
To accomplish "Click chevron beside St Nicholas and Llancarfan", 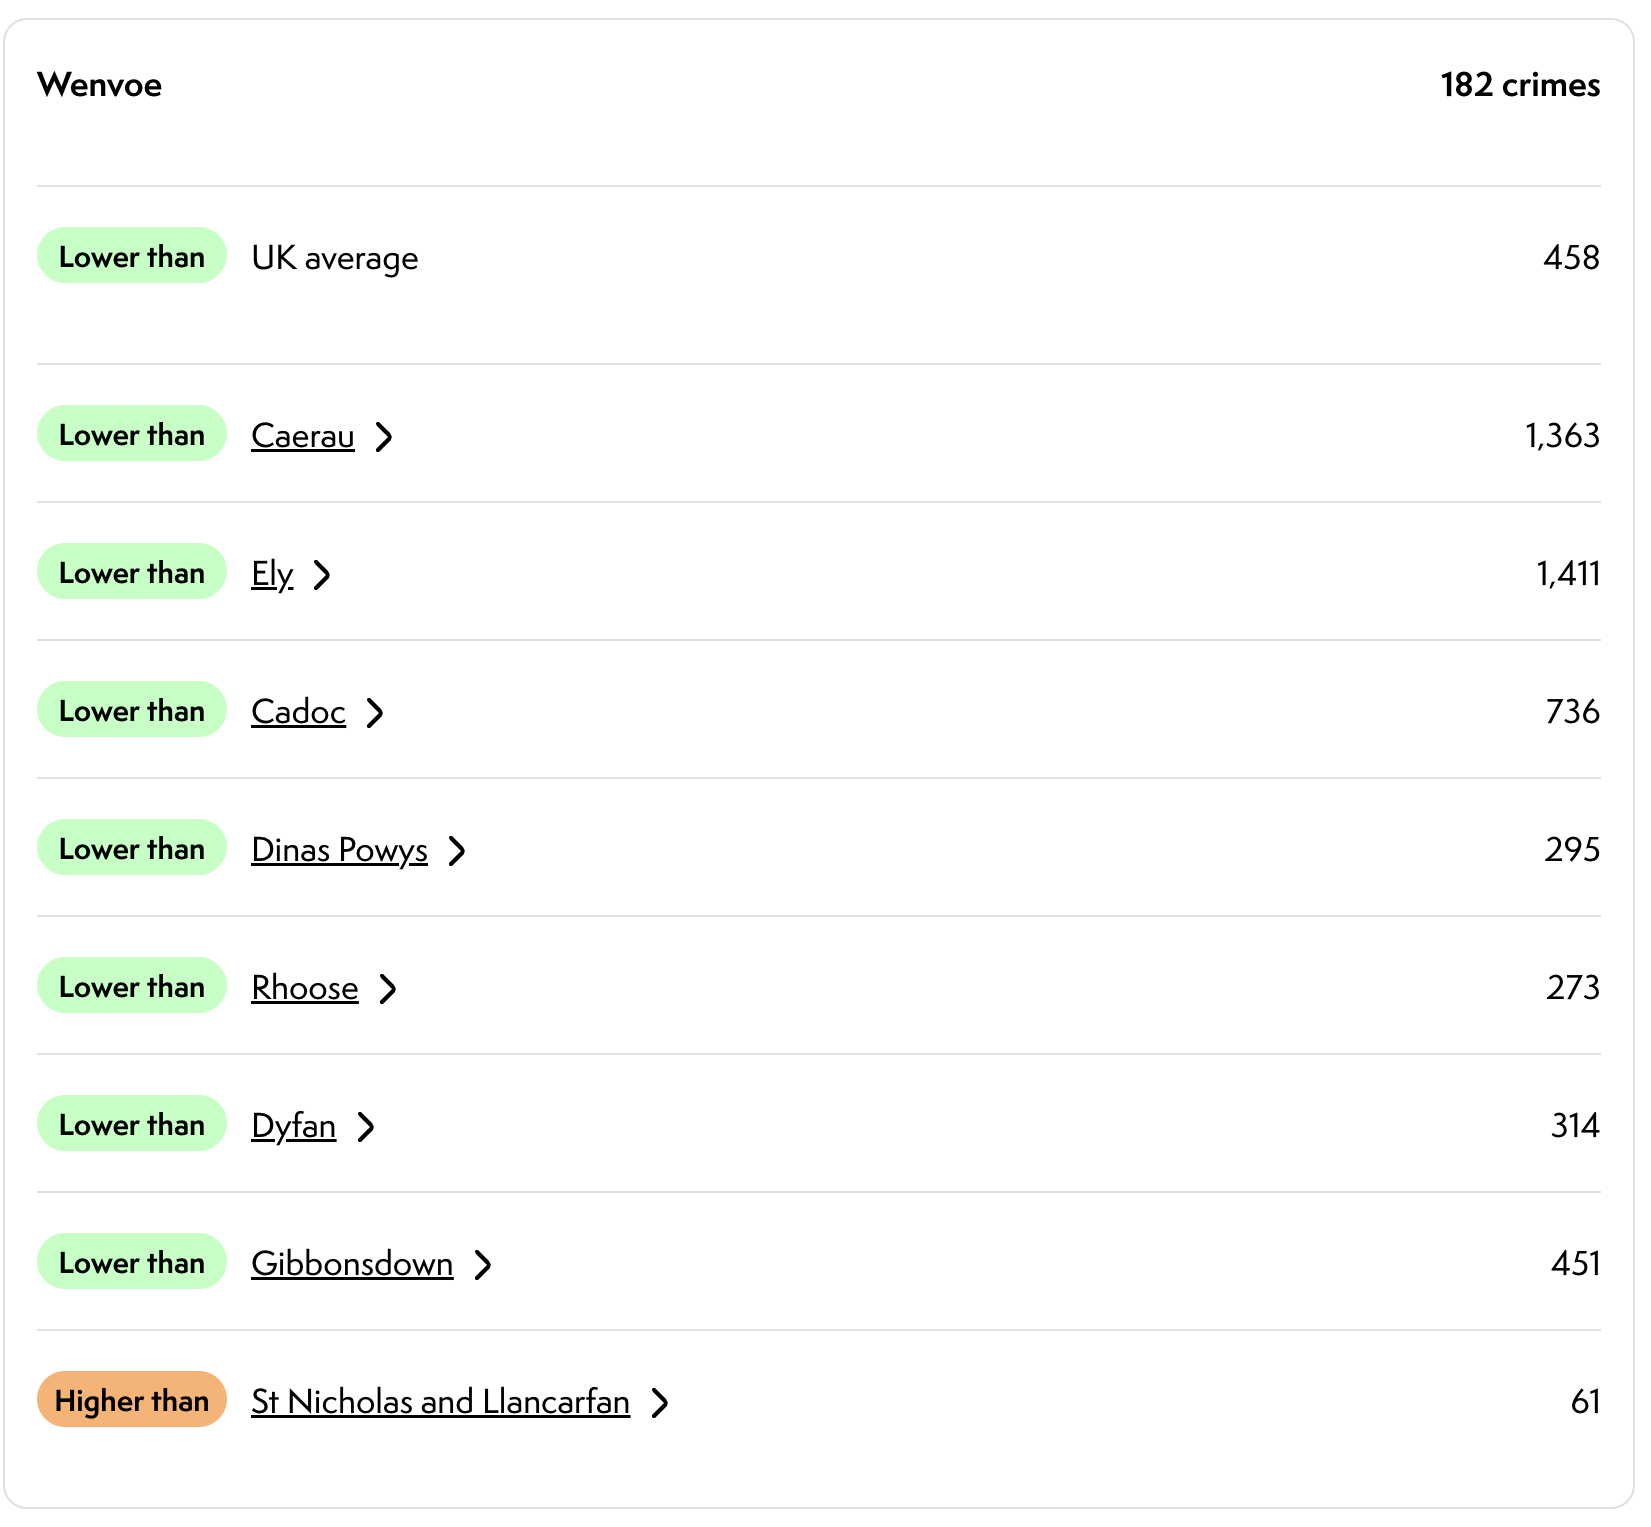I will point(660,1403).
